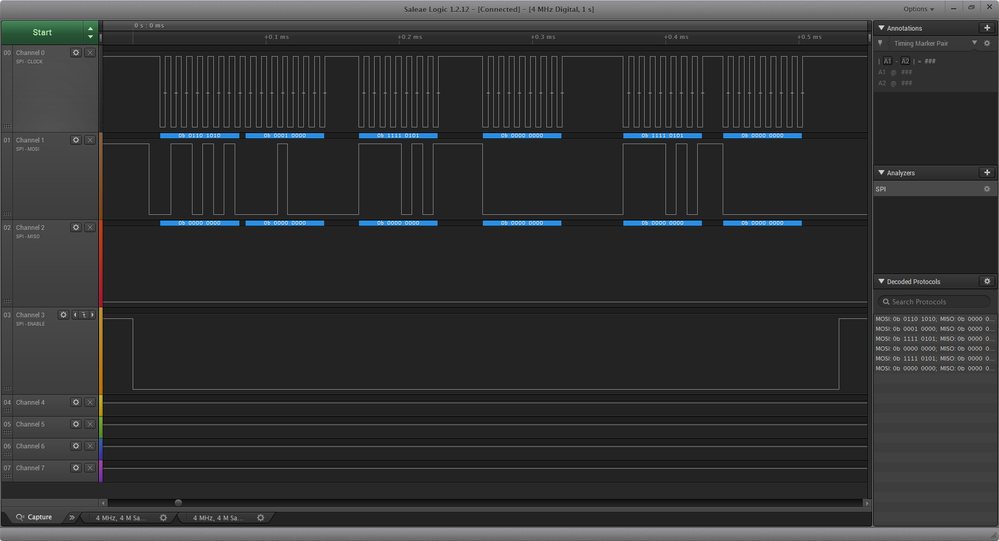Open Channel 5 settings gear

click(76, 424)
